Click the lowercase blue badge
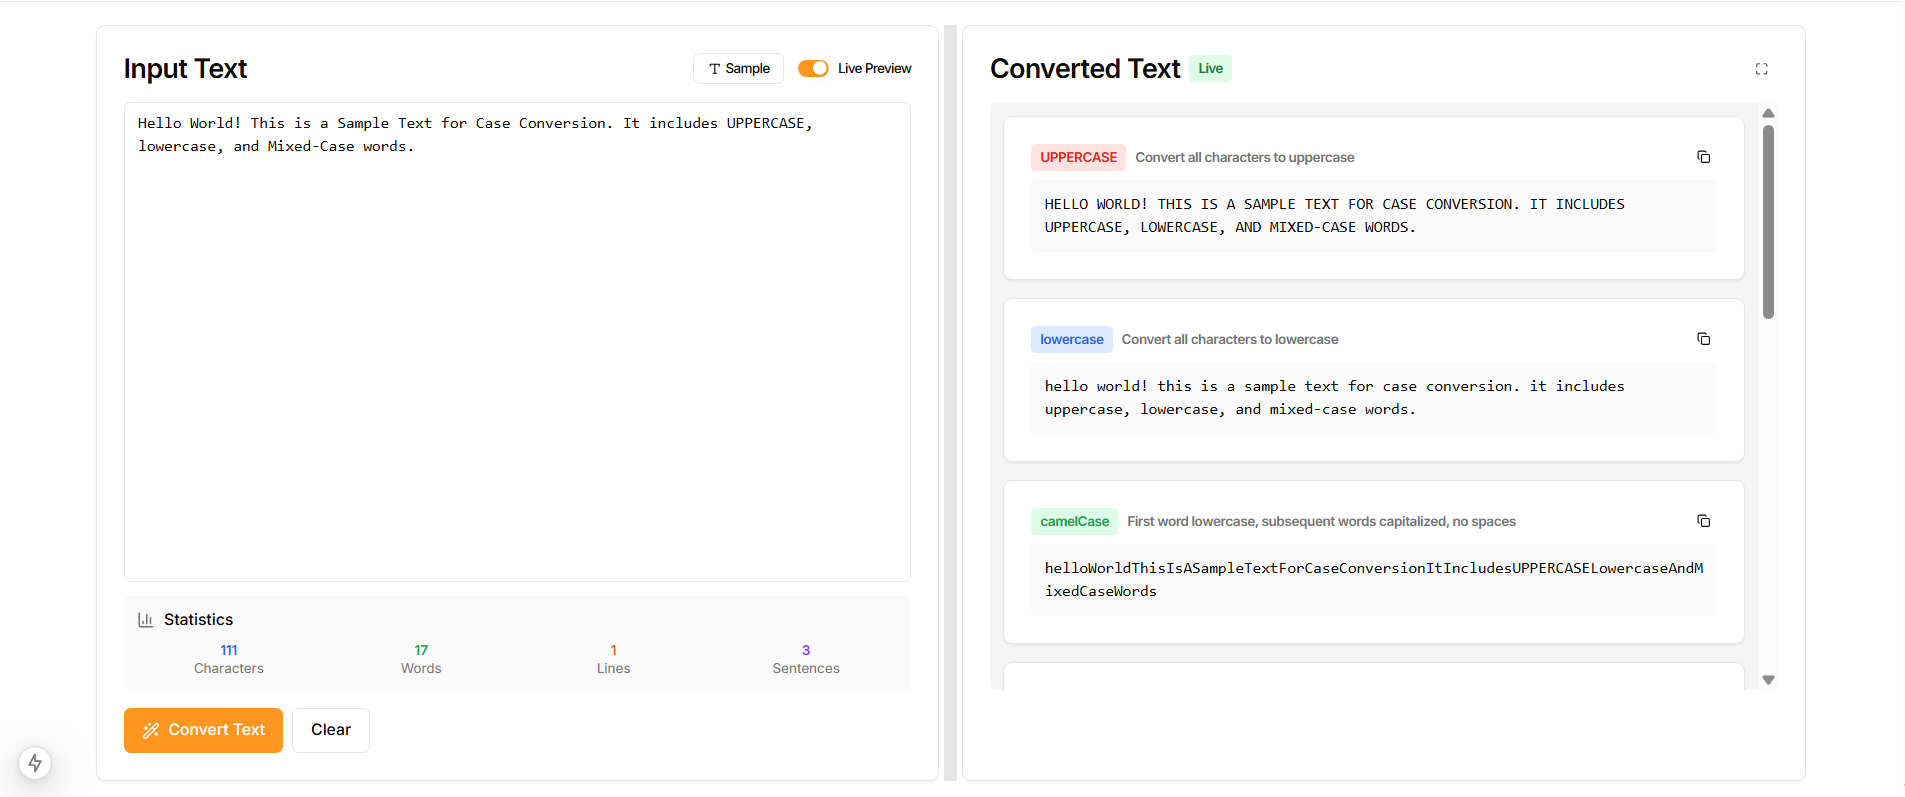The image size is (1905, 797). pyautogui.click(x=1071, y=339)
